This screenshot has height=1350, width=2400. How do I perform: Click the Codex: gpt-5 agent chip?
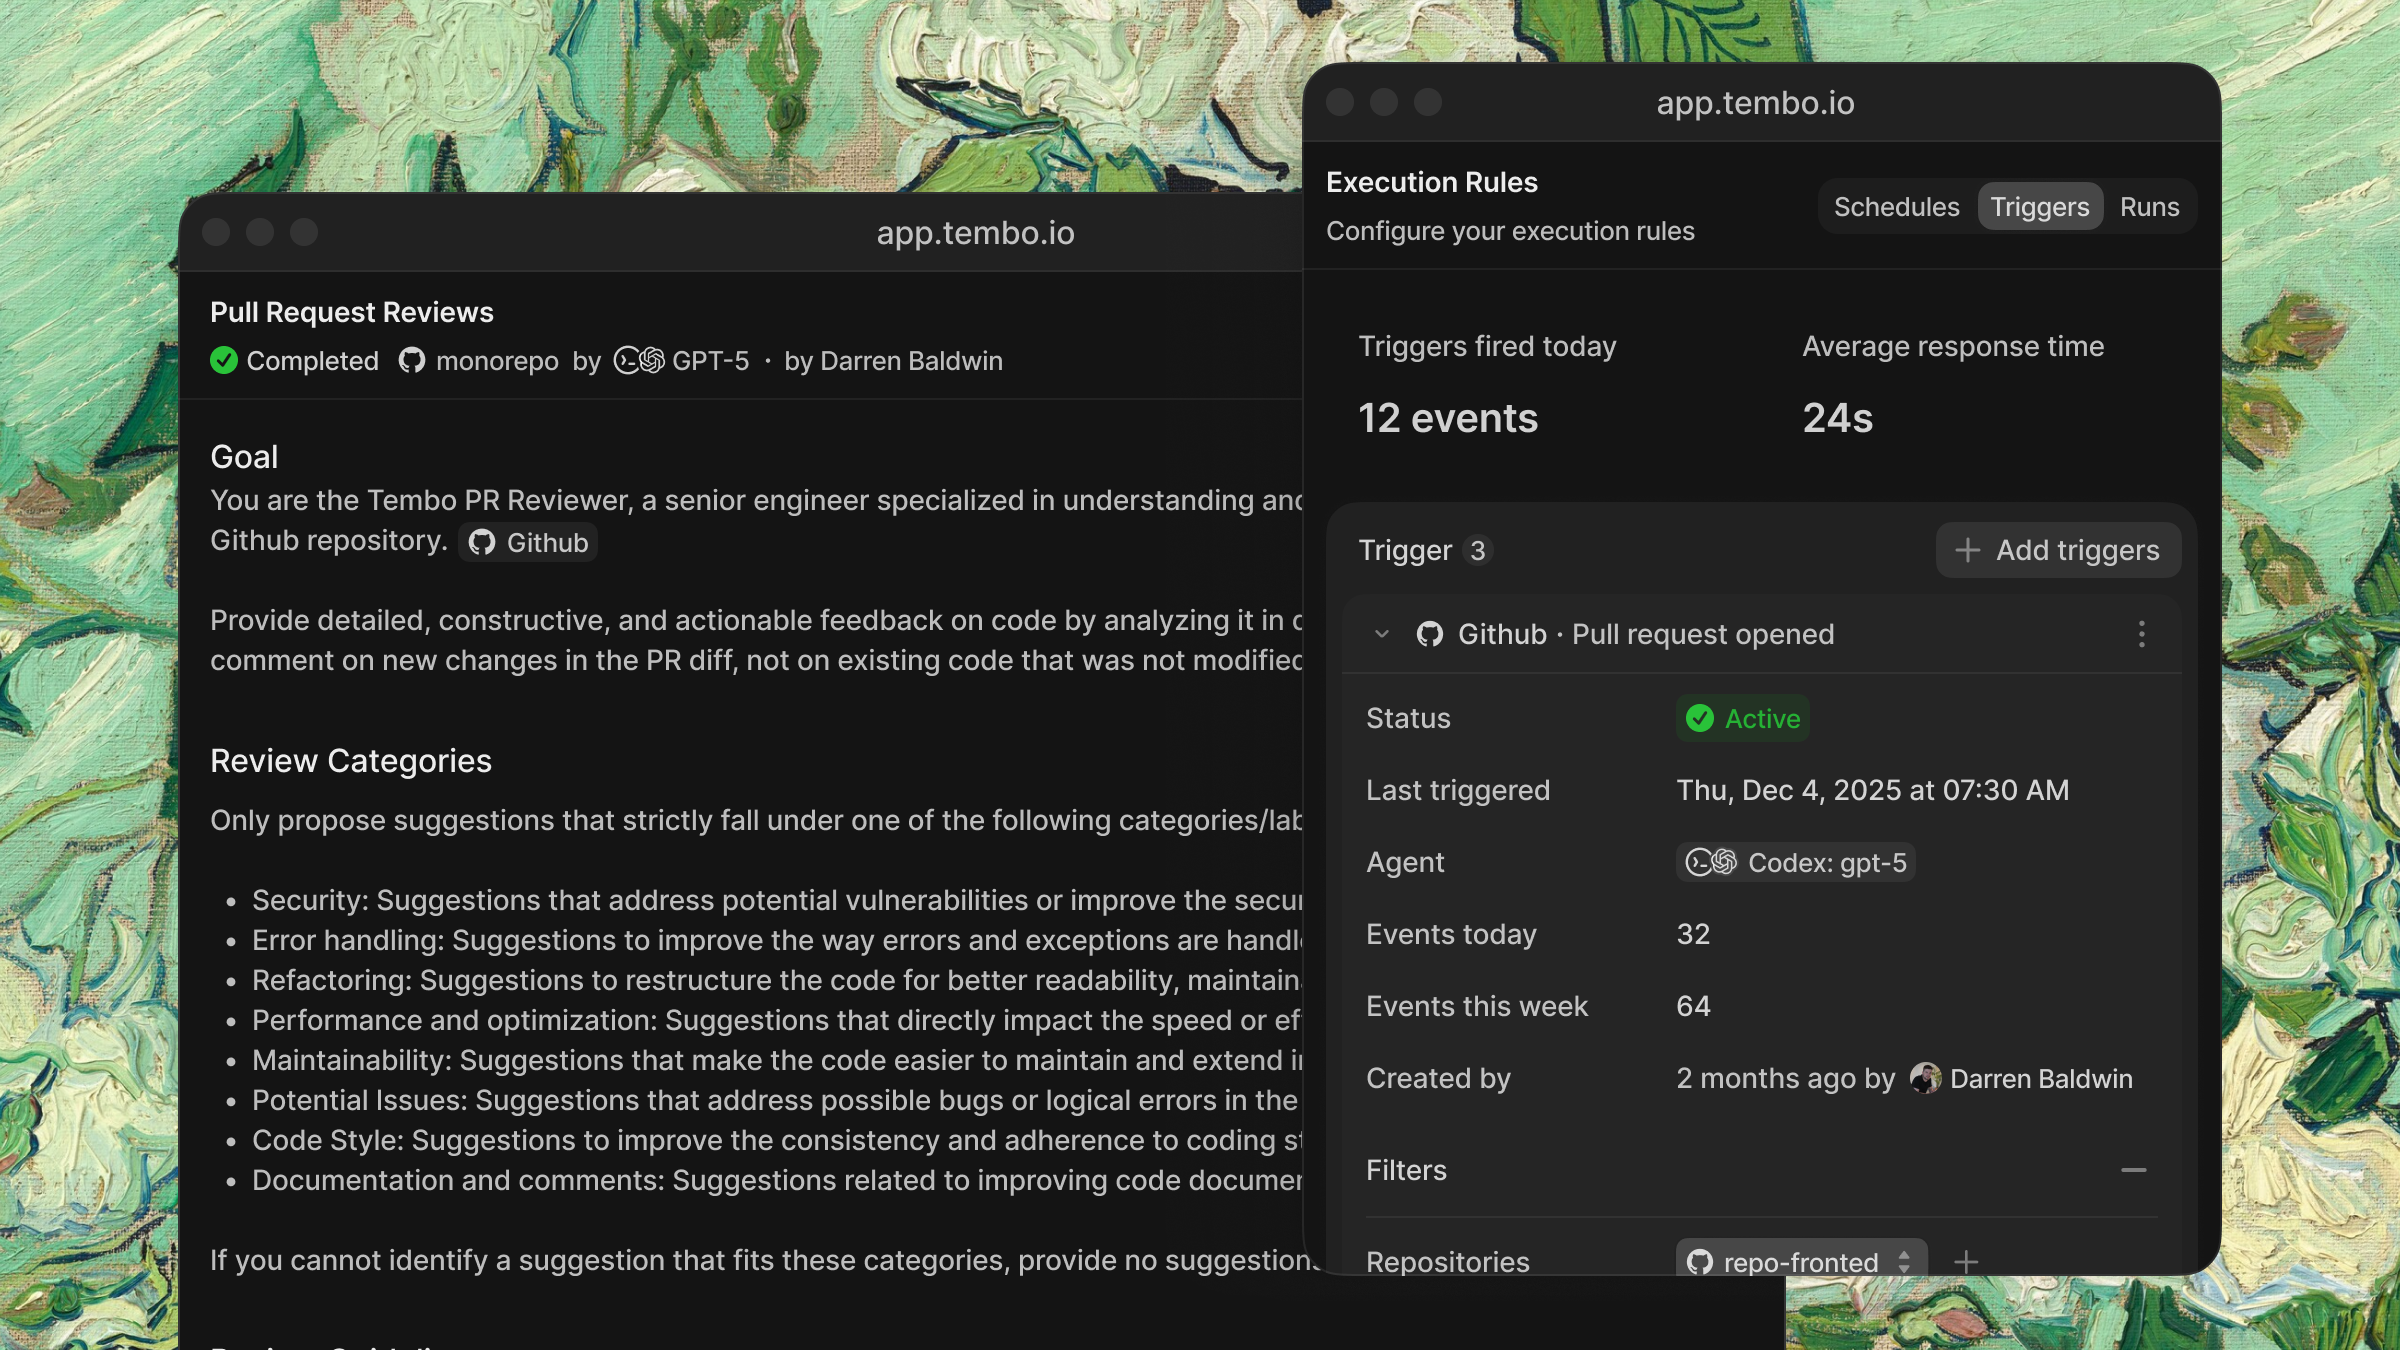tap(1796, 863)
